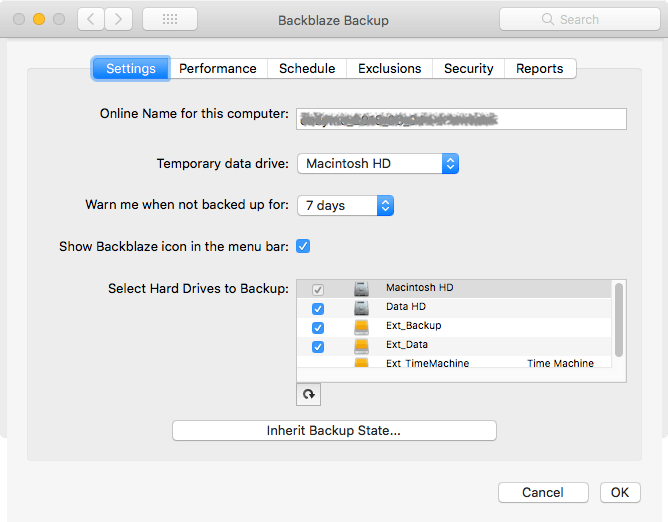
Task: Click in the Search field
Action: click(580, 19)
